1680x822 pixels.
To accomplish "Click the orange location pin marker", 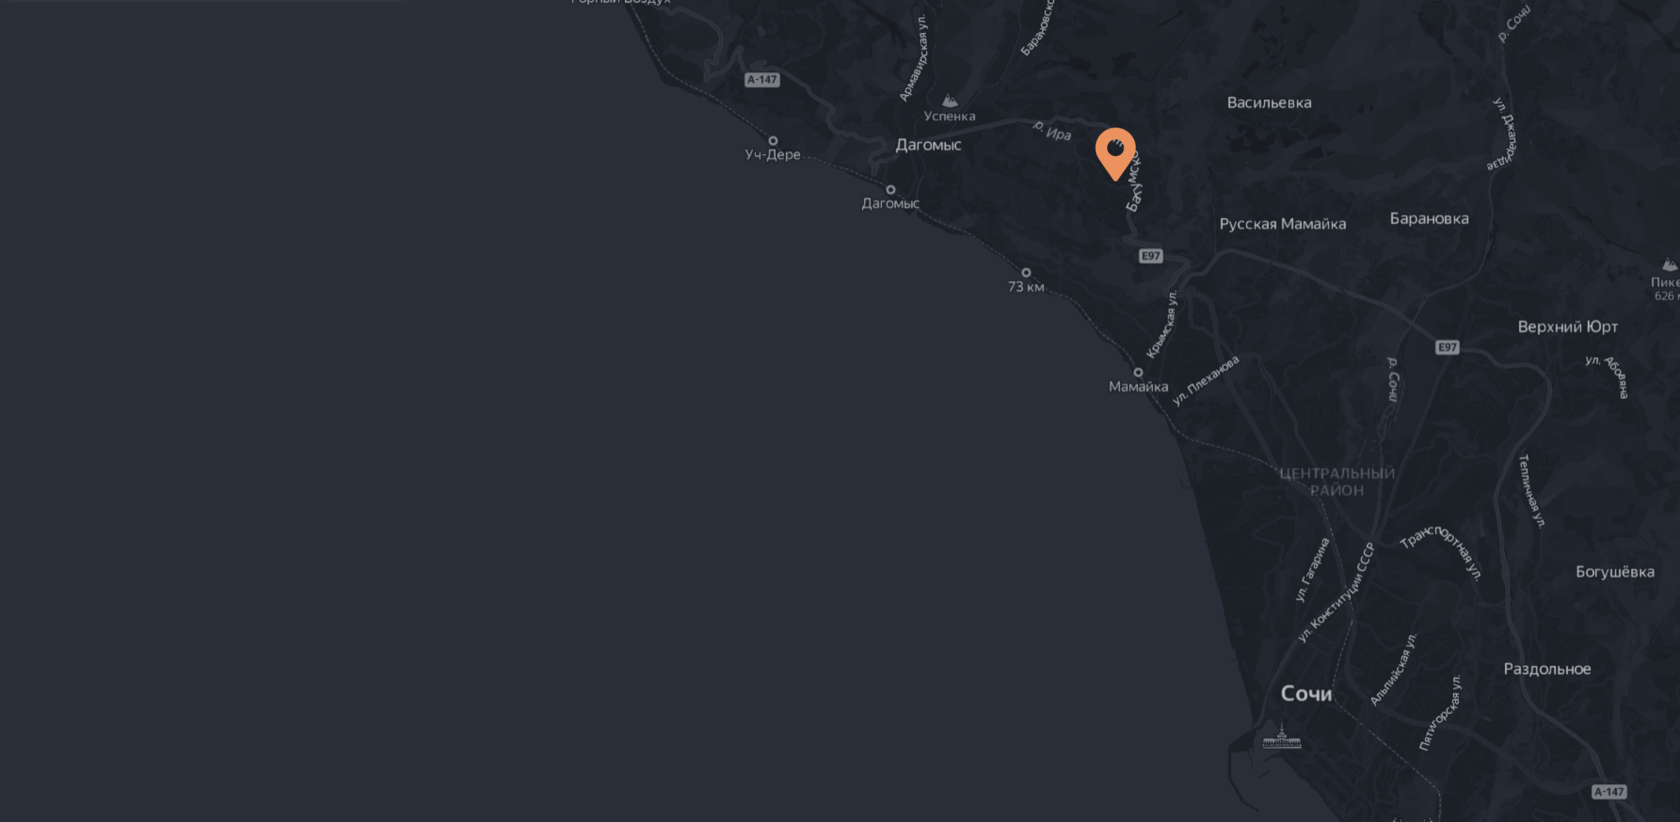I will 1115,154.
